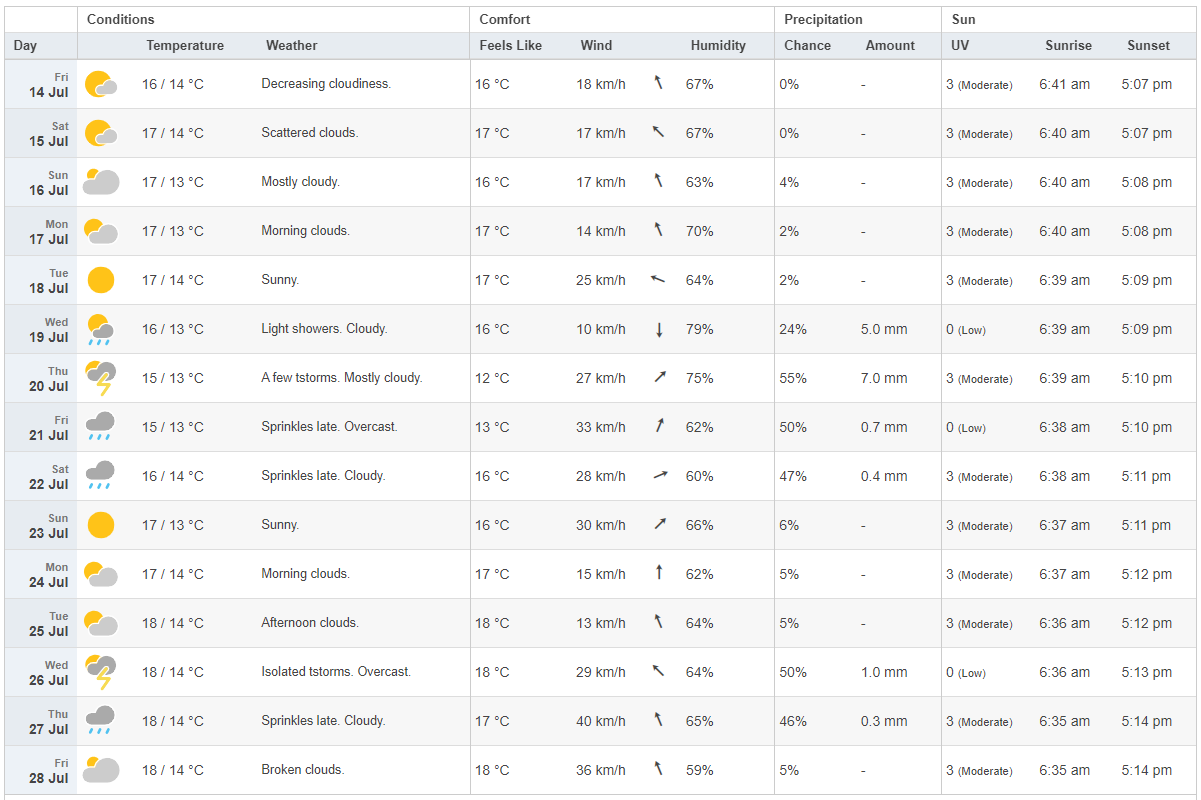Click the light showers icon for Wed 19 Jul

coord(101,329)
